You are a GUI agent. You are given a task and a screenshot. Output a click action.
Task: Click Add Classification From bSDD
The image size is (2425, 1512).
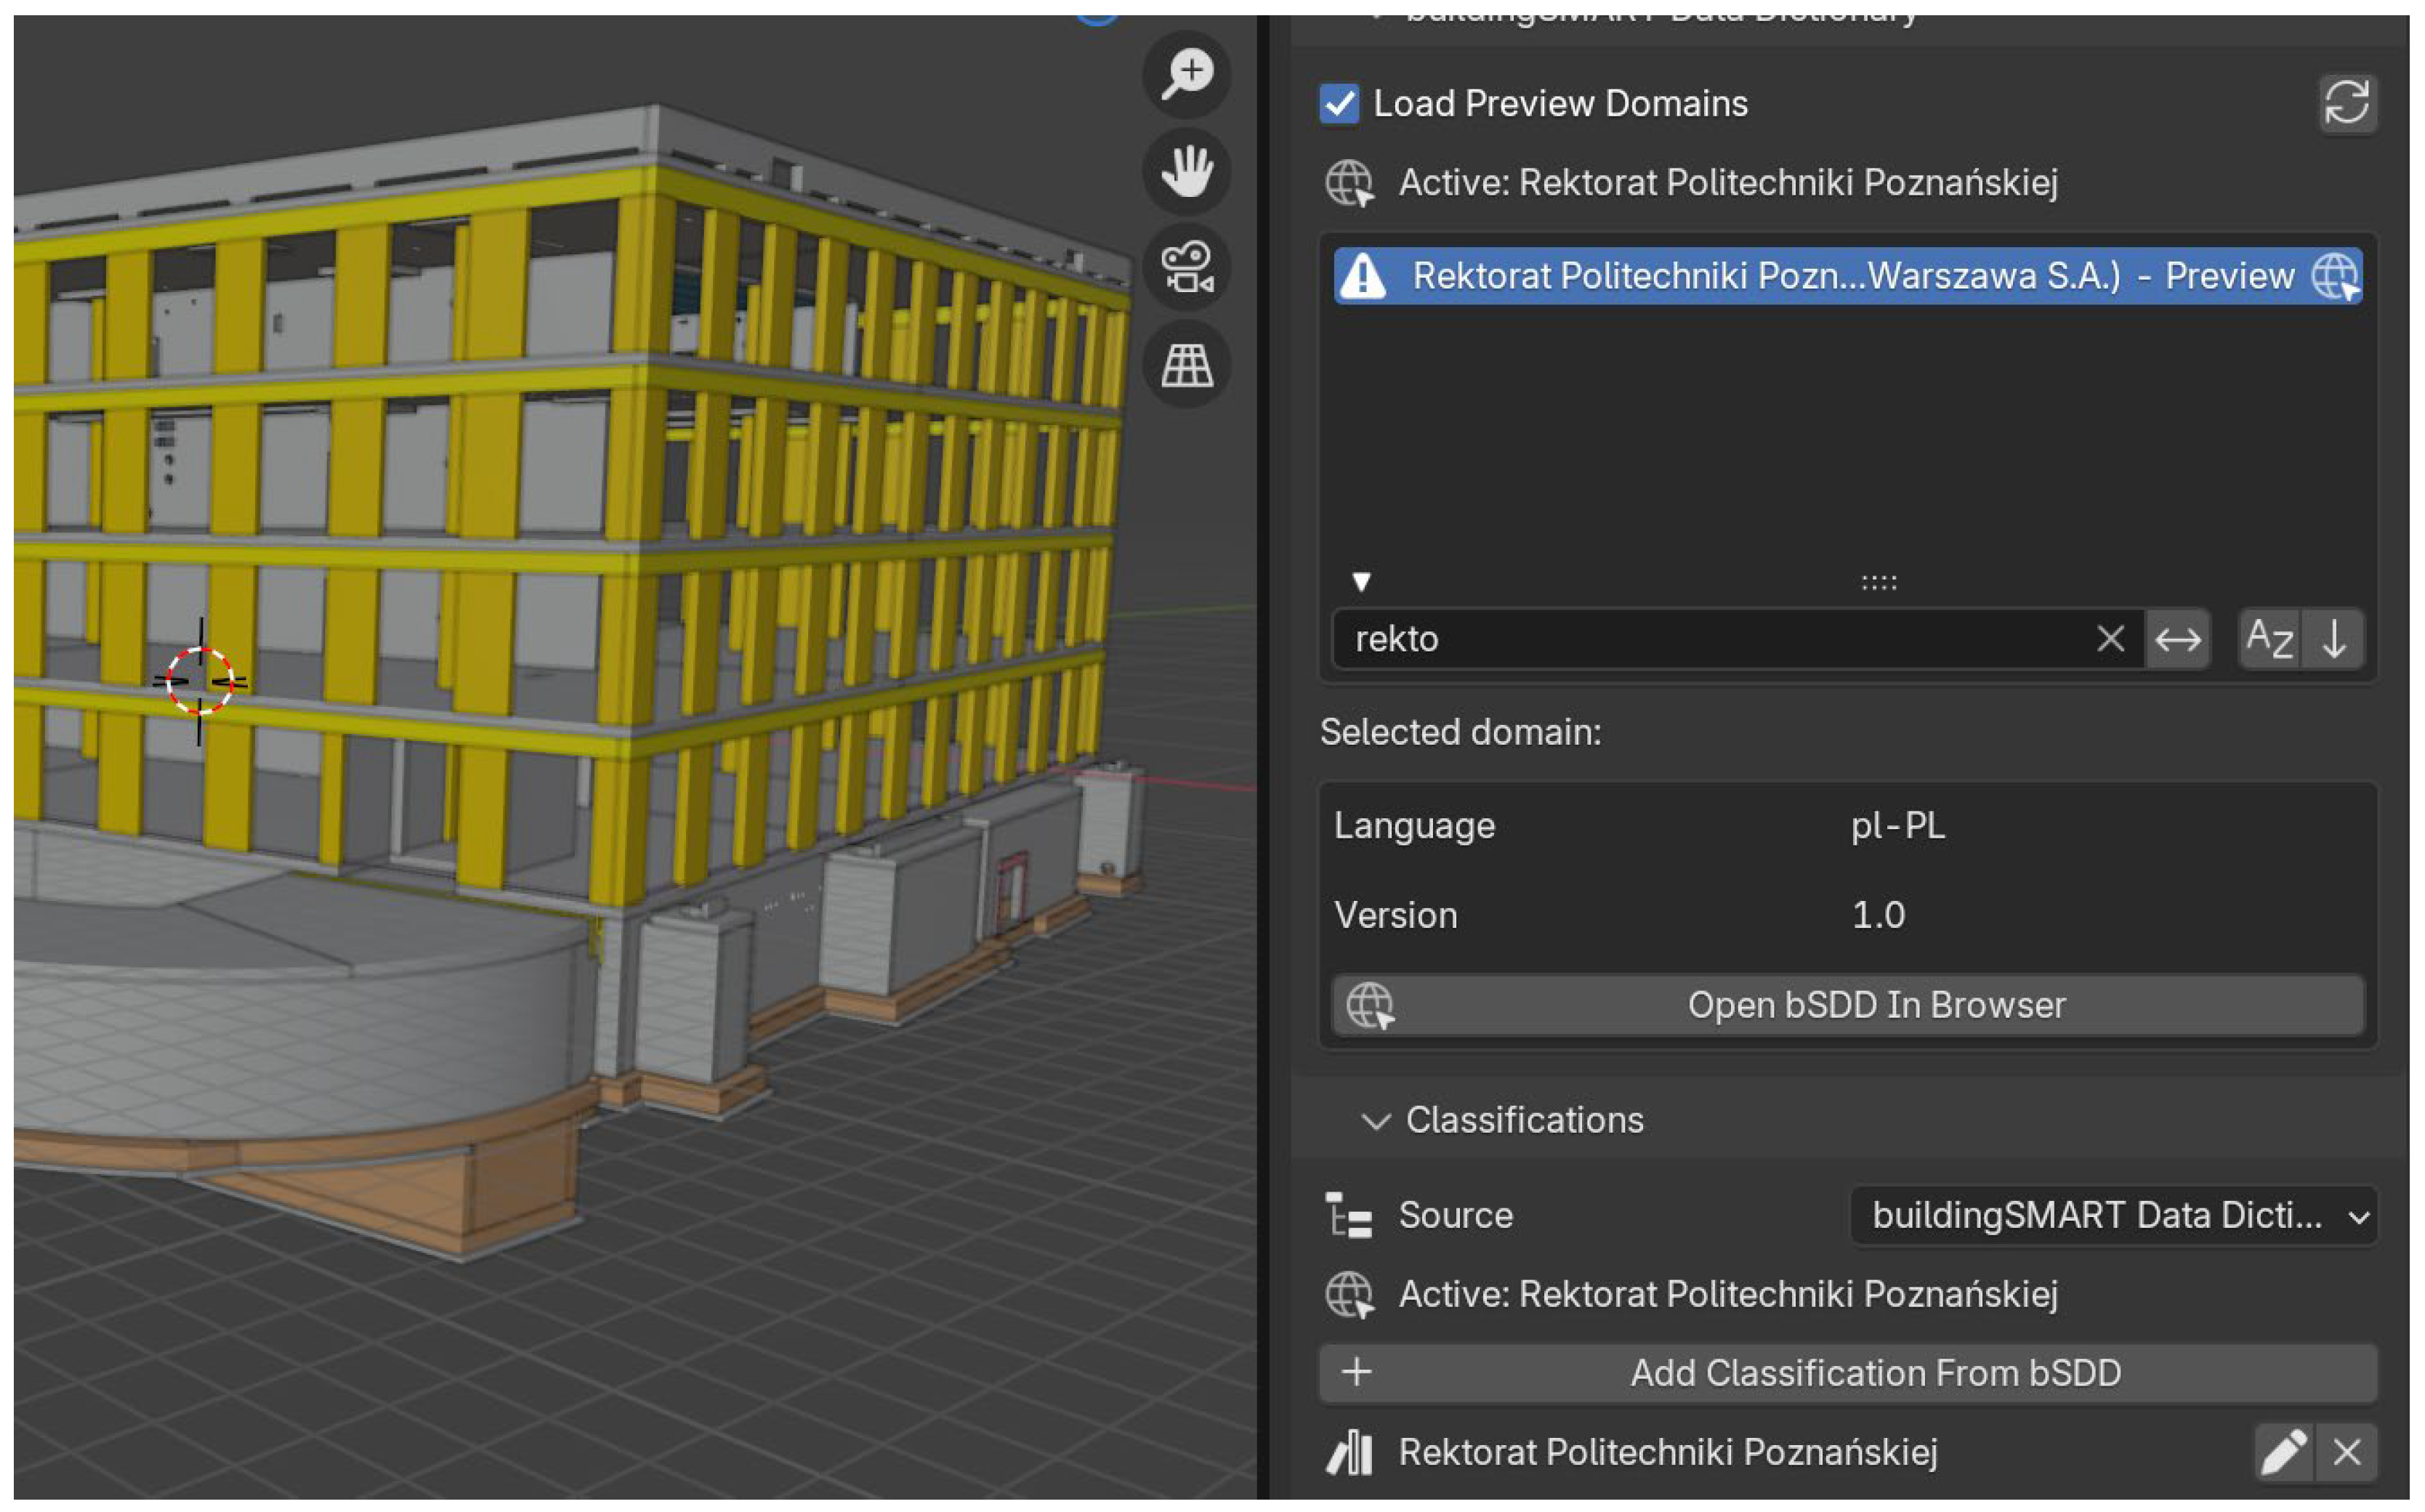tap(1848, 1373)
